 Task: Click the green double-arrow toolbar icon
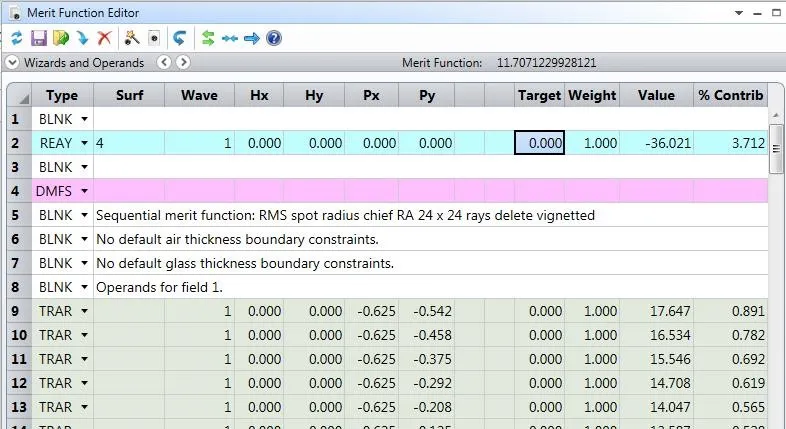pos(208,38)
